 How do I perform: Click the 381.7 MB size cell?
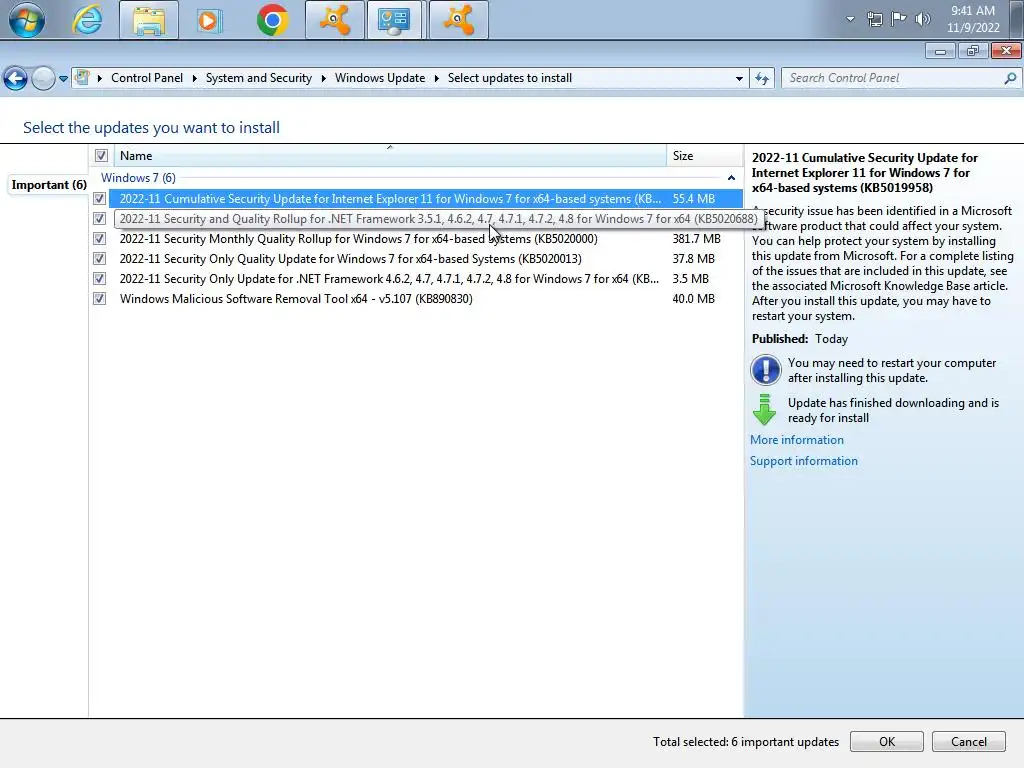click(x=696, y=239)
